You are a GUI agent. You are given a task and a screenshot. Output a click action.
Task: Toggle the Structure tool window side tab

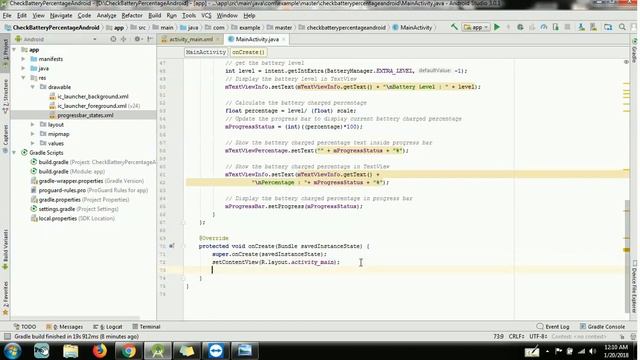coord(5,96)
